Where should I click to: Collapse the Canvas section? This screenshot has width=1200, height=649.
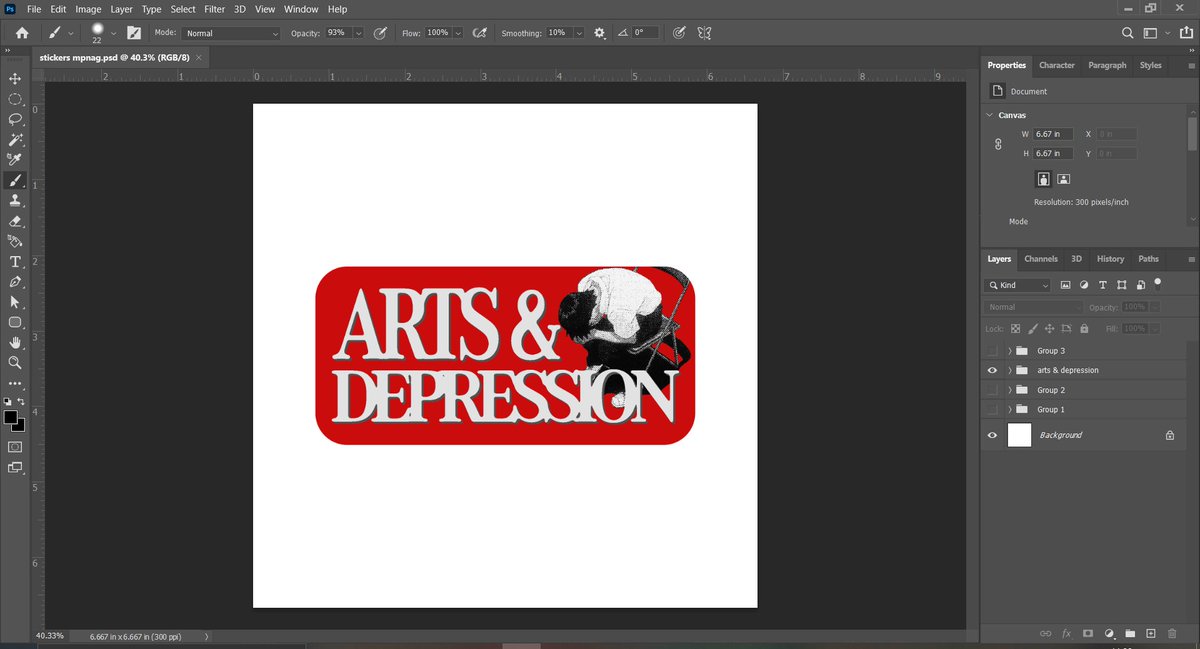(990, 115)
